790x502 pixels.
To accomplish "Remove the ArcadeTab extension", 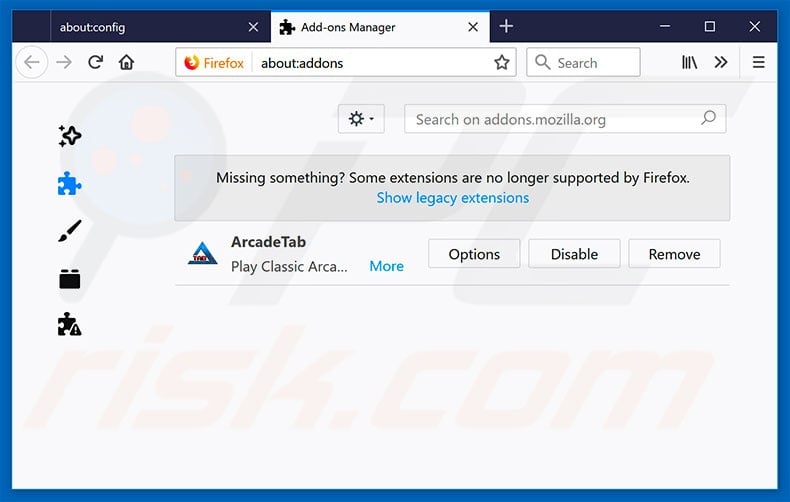I will [x=674, y=254].
